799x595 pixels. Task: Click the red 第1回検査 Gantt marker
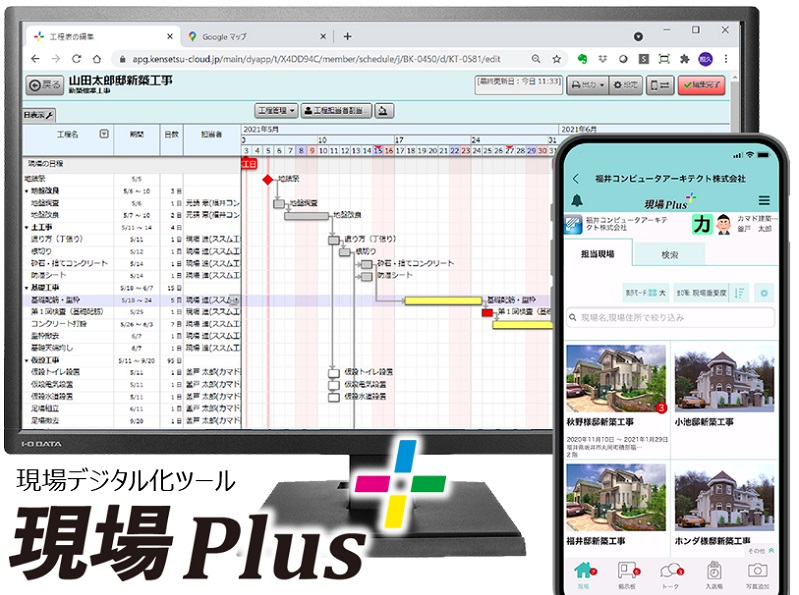[x=487, y=312]
